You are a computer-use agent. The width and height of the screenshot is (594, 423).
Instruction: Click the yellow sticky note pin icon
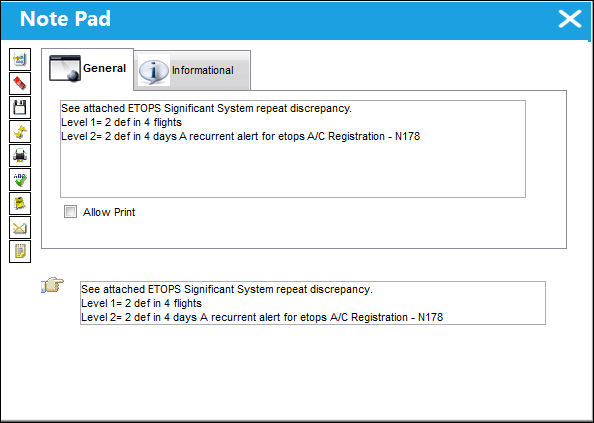pyautogui.click(x=20, y=203)
